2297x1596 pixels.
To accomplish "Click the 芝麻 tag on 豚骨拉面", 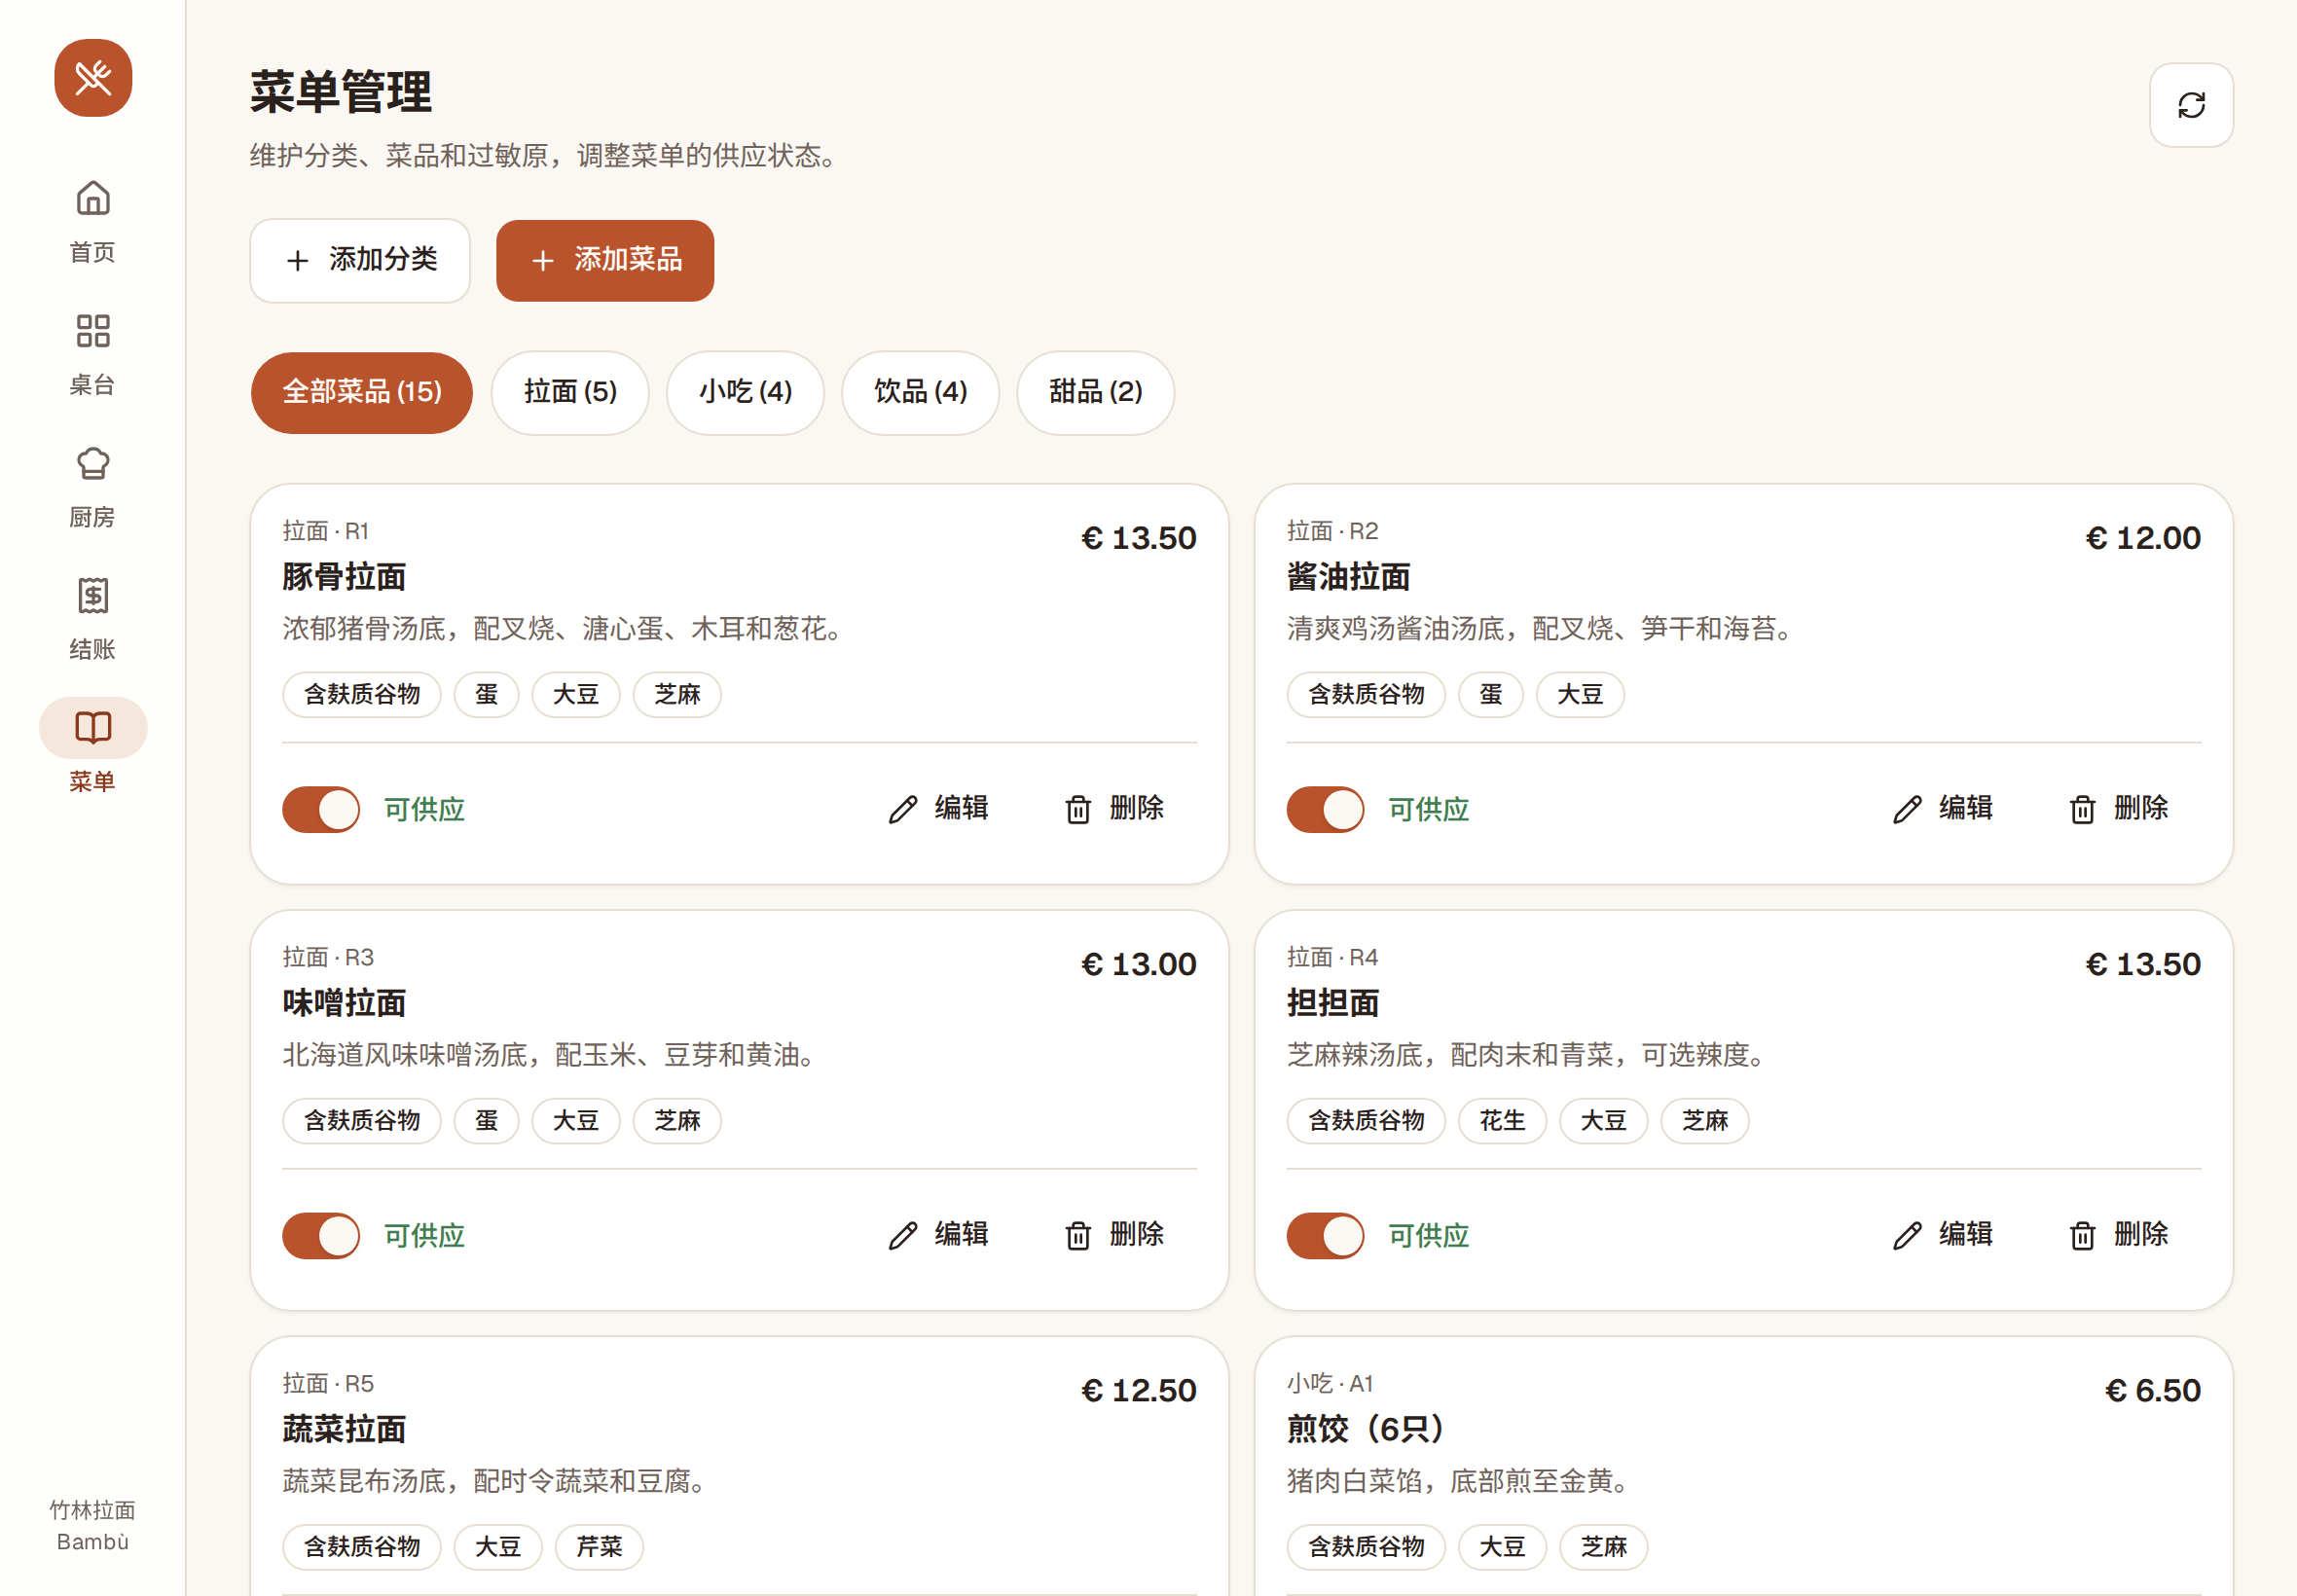I will 677,694.
